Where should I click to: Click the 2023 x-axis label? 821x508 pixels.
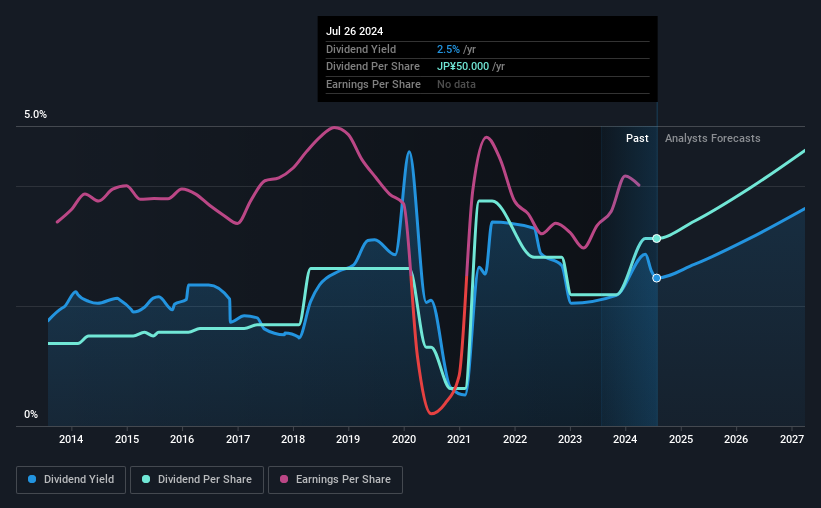[x=570, y=439]
